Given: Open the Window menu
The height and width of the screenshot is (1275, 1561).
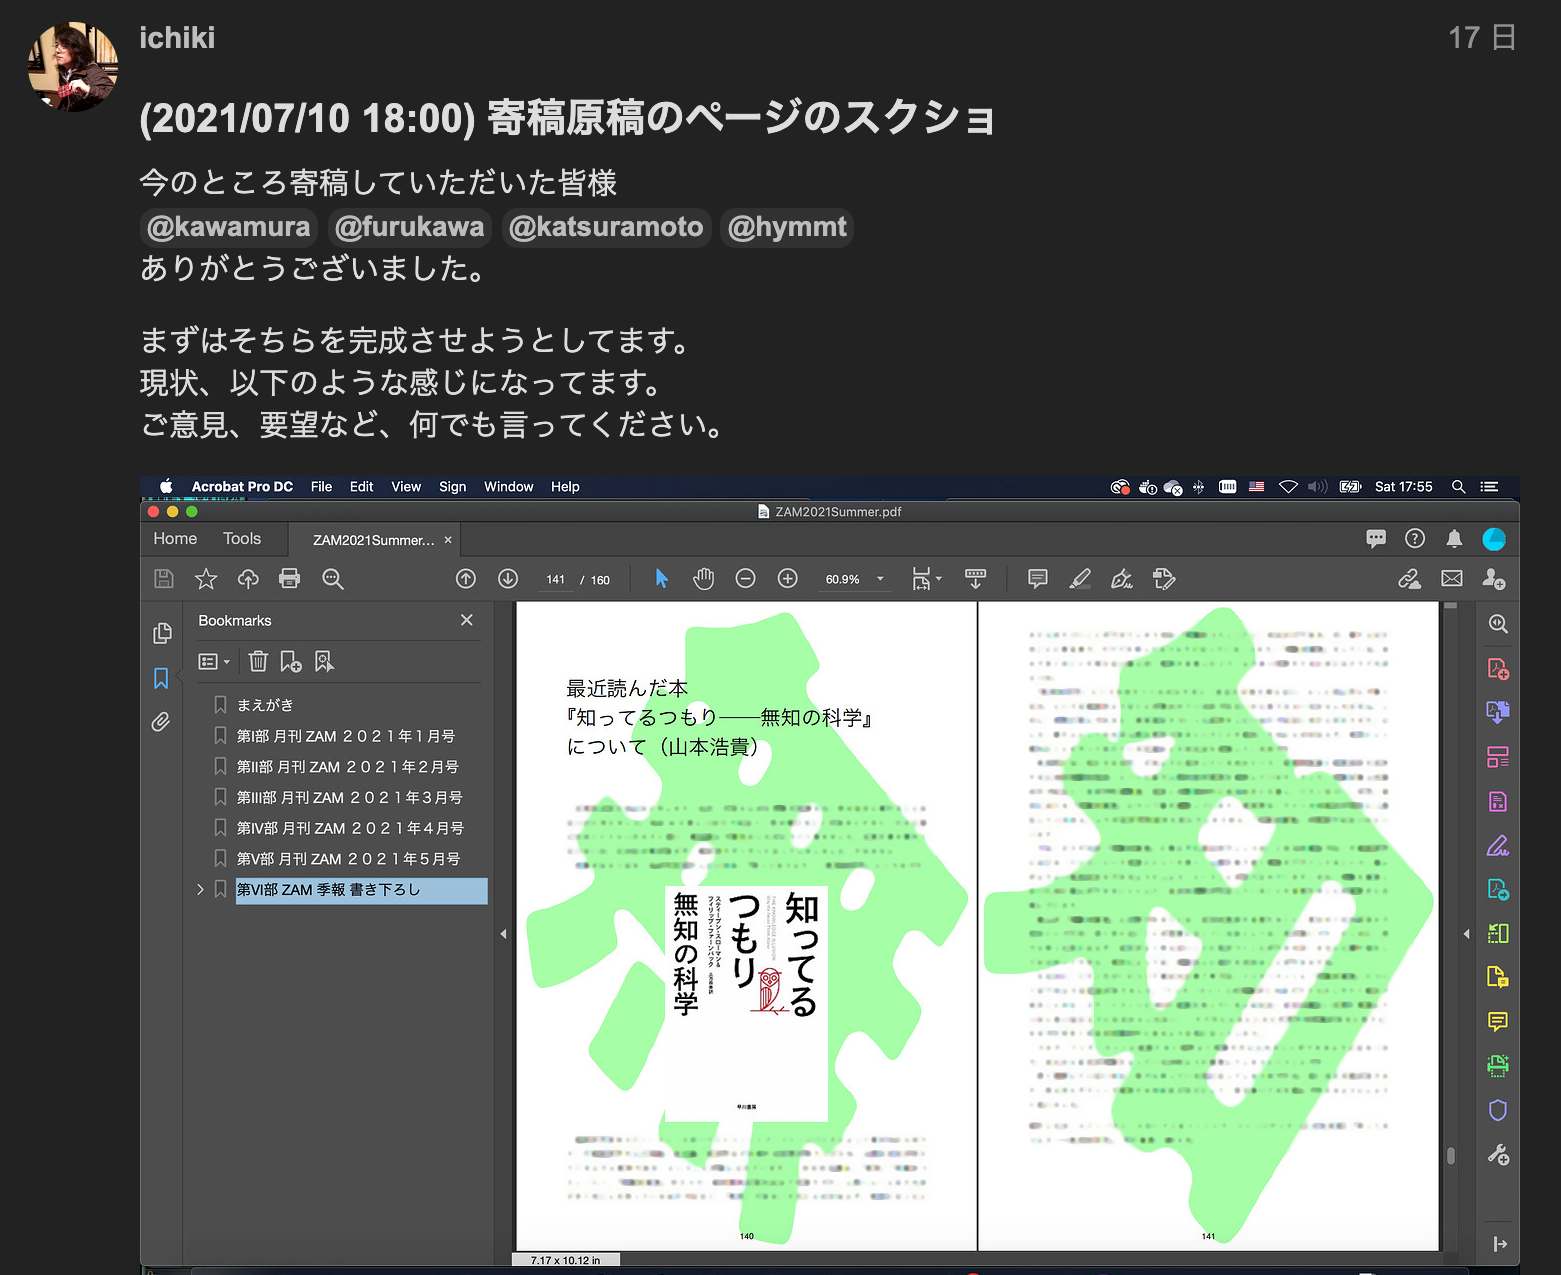Looking at the screenshot, I should (509, 487).
